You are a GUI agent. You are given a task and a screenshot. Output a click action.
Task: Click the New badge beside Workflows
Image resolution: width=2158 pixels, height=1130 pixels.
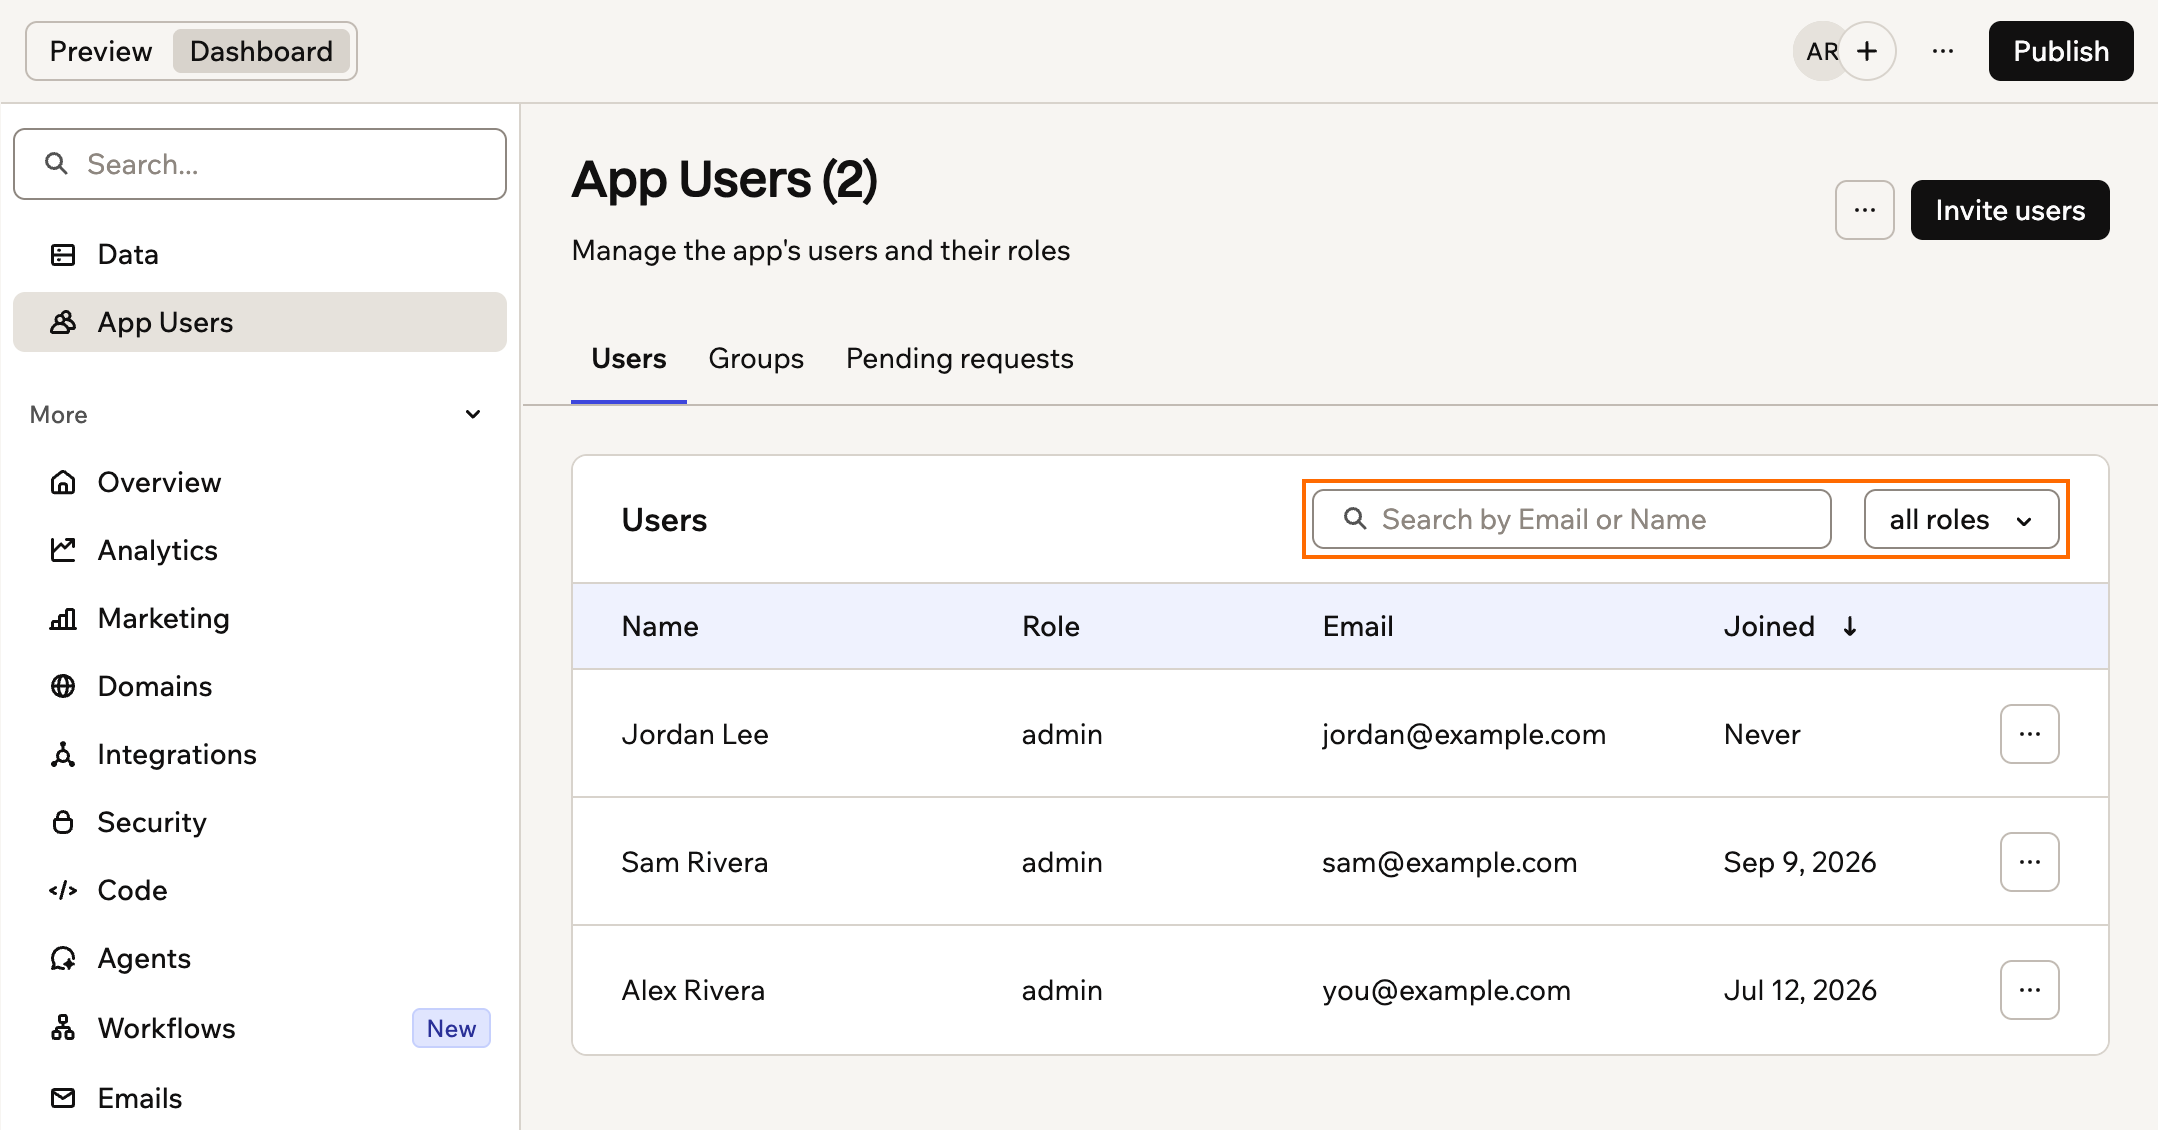point(451,1028)
